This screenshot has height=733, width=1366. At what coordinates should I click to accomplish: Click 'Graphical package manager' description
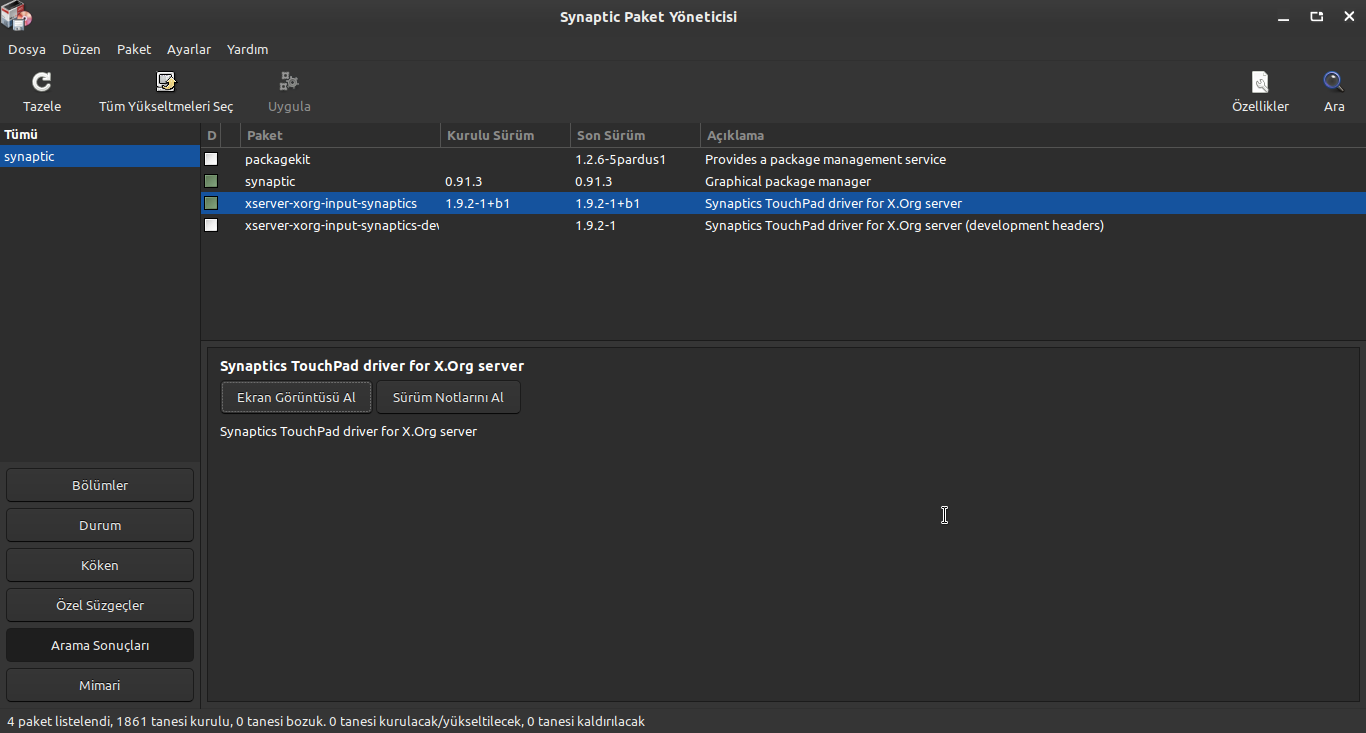(x=788, y=181)
